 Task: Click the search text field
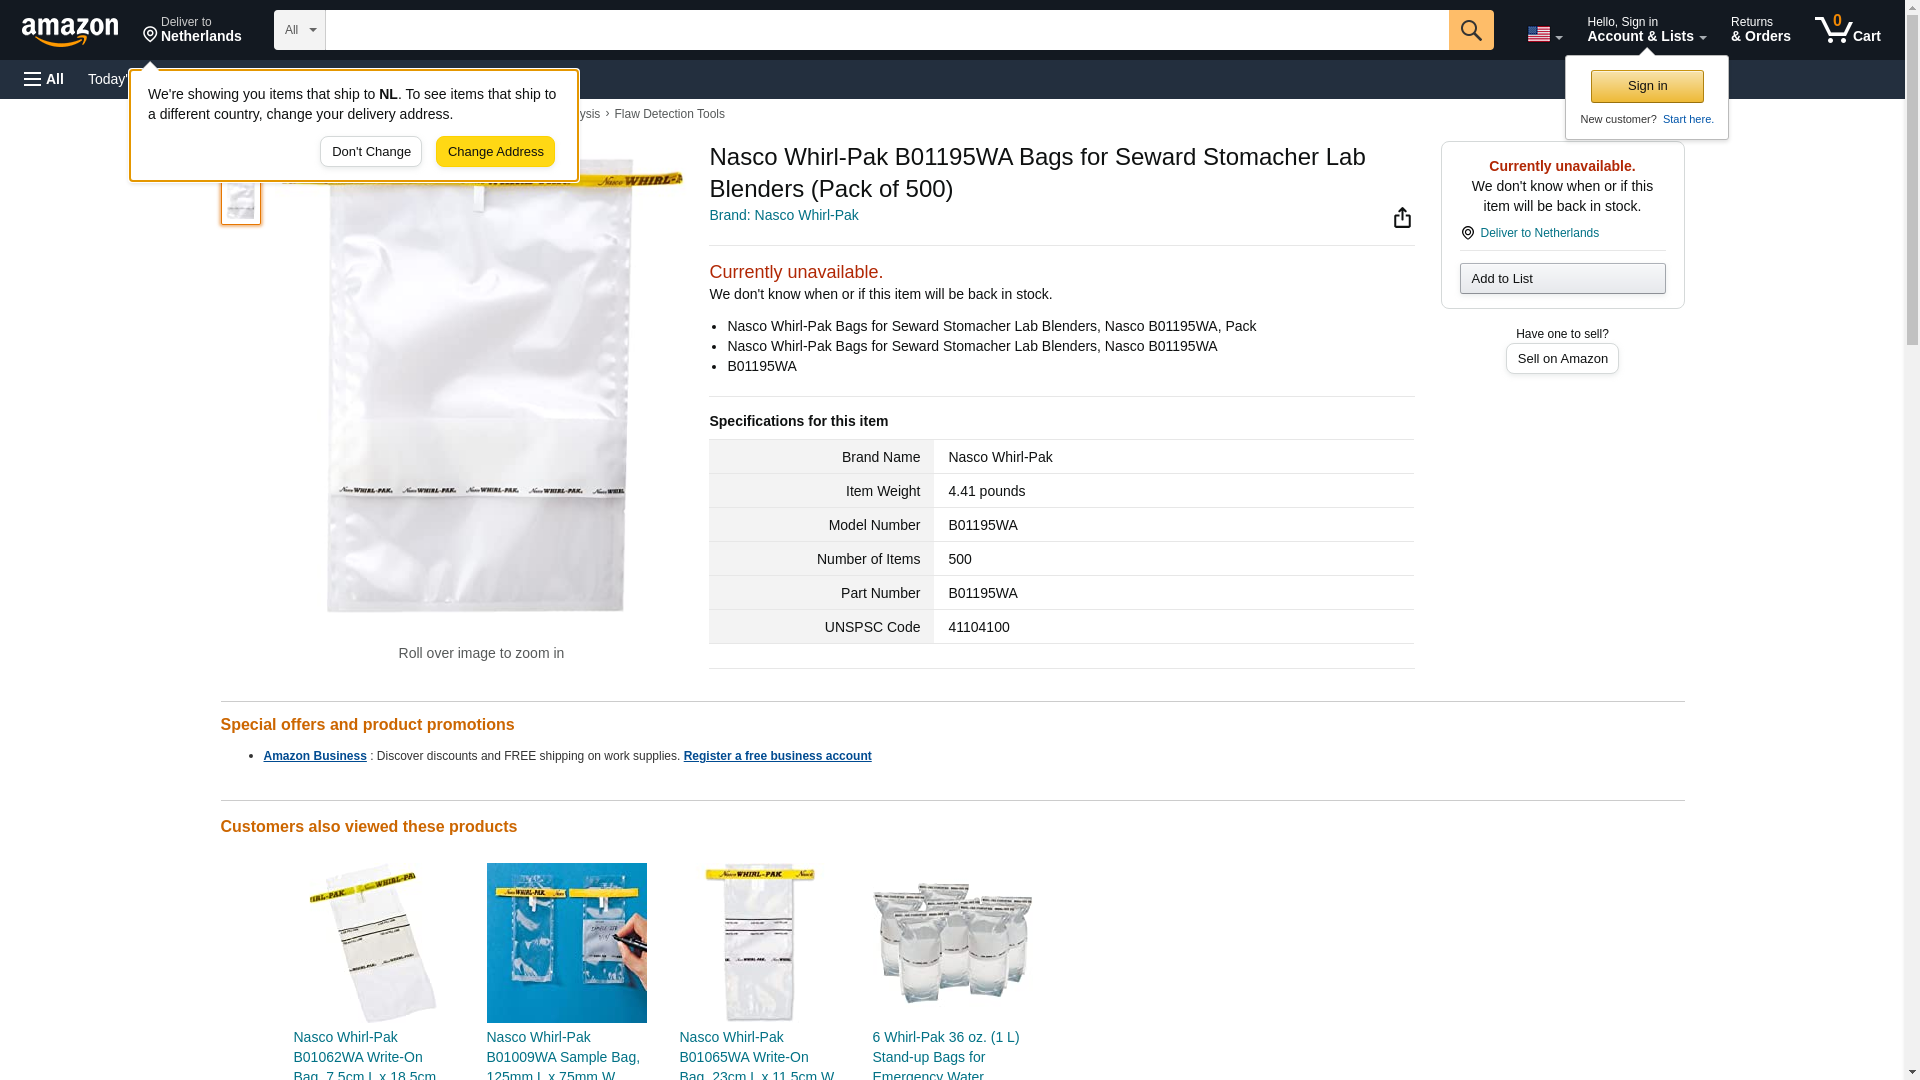tap(887, 30)
